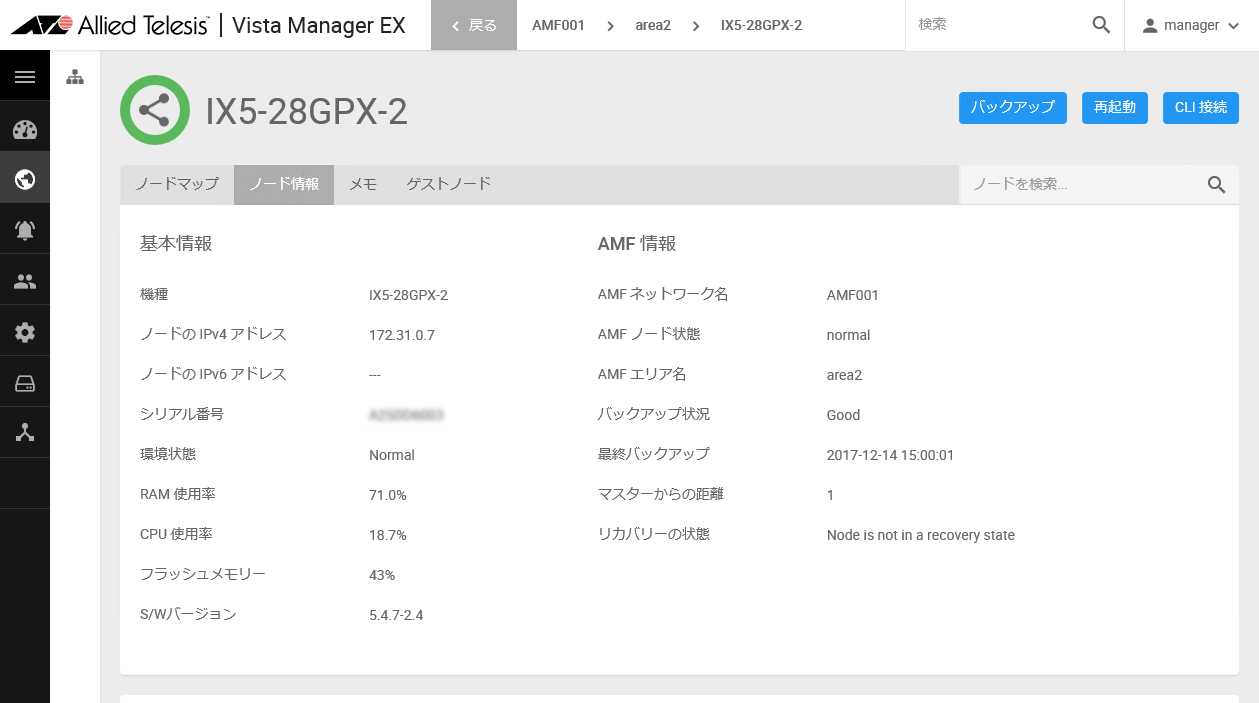The image size is (1259, 703).
Task: Click the magnifier icon in node search box
Action: click(x=1216, y=184)
